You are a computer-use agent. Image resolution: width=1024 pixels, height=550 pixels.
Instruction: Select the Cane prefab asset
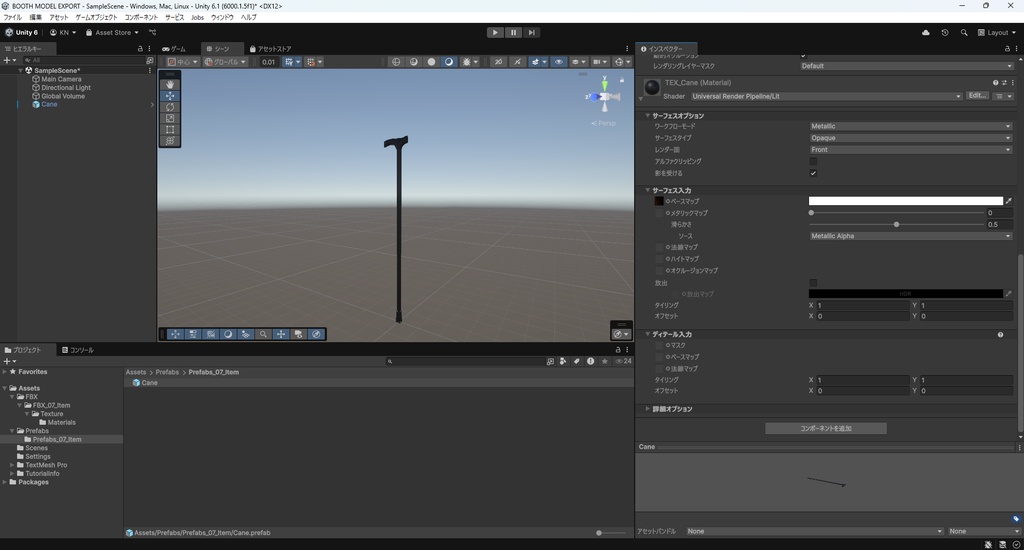point(145,383)
